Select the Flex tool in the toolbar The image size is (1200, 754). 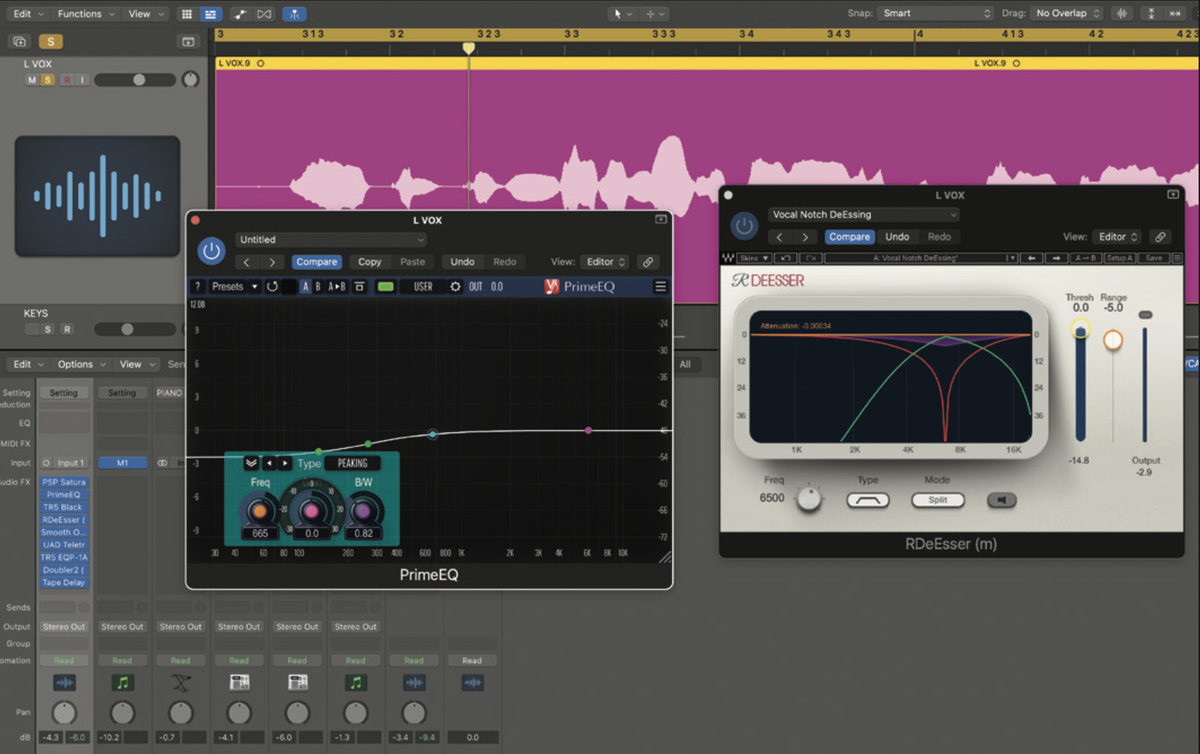point(294,13)
